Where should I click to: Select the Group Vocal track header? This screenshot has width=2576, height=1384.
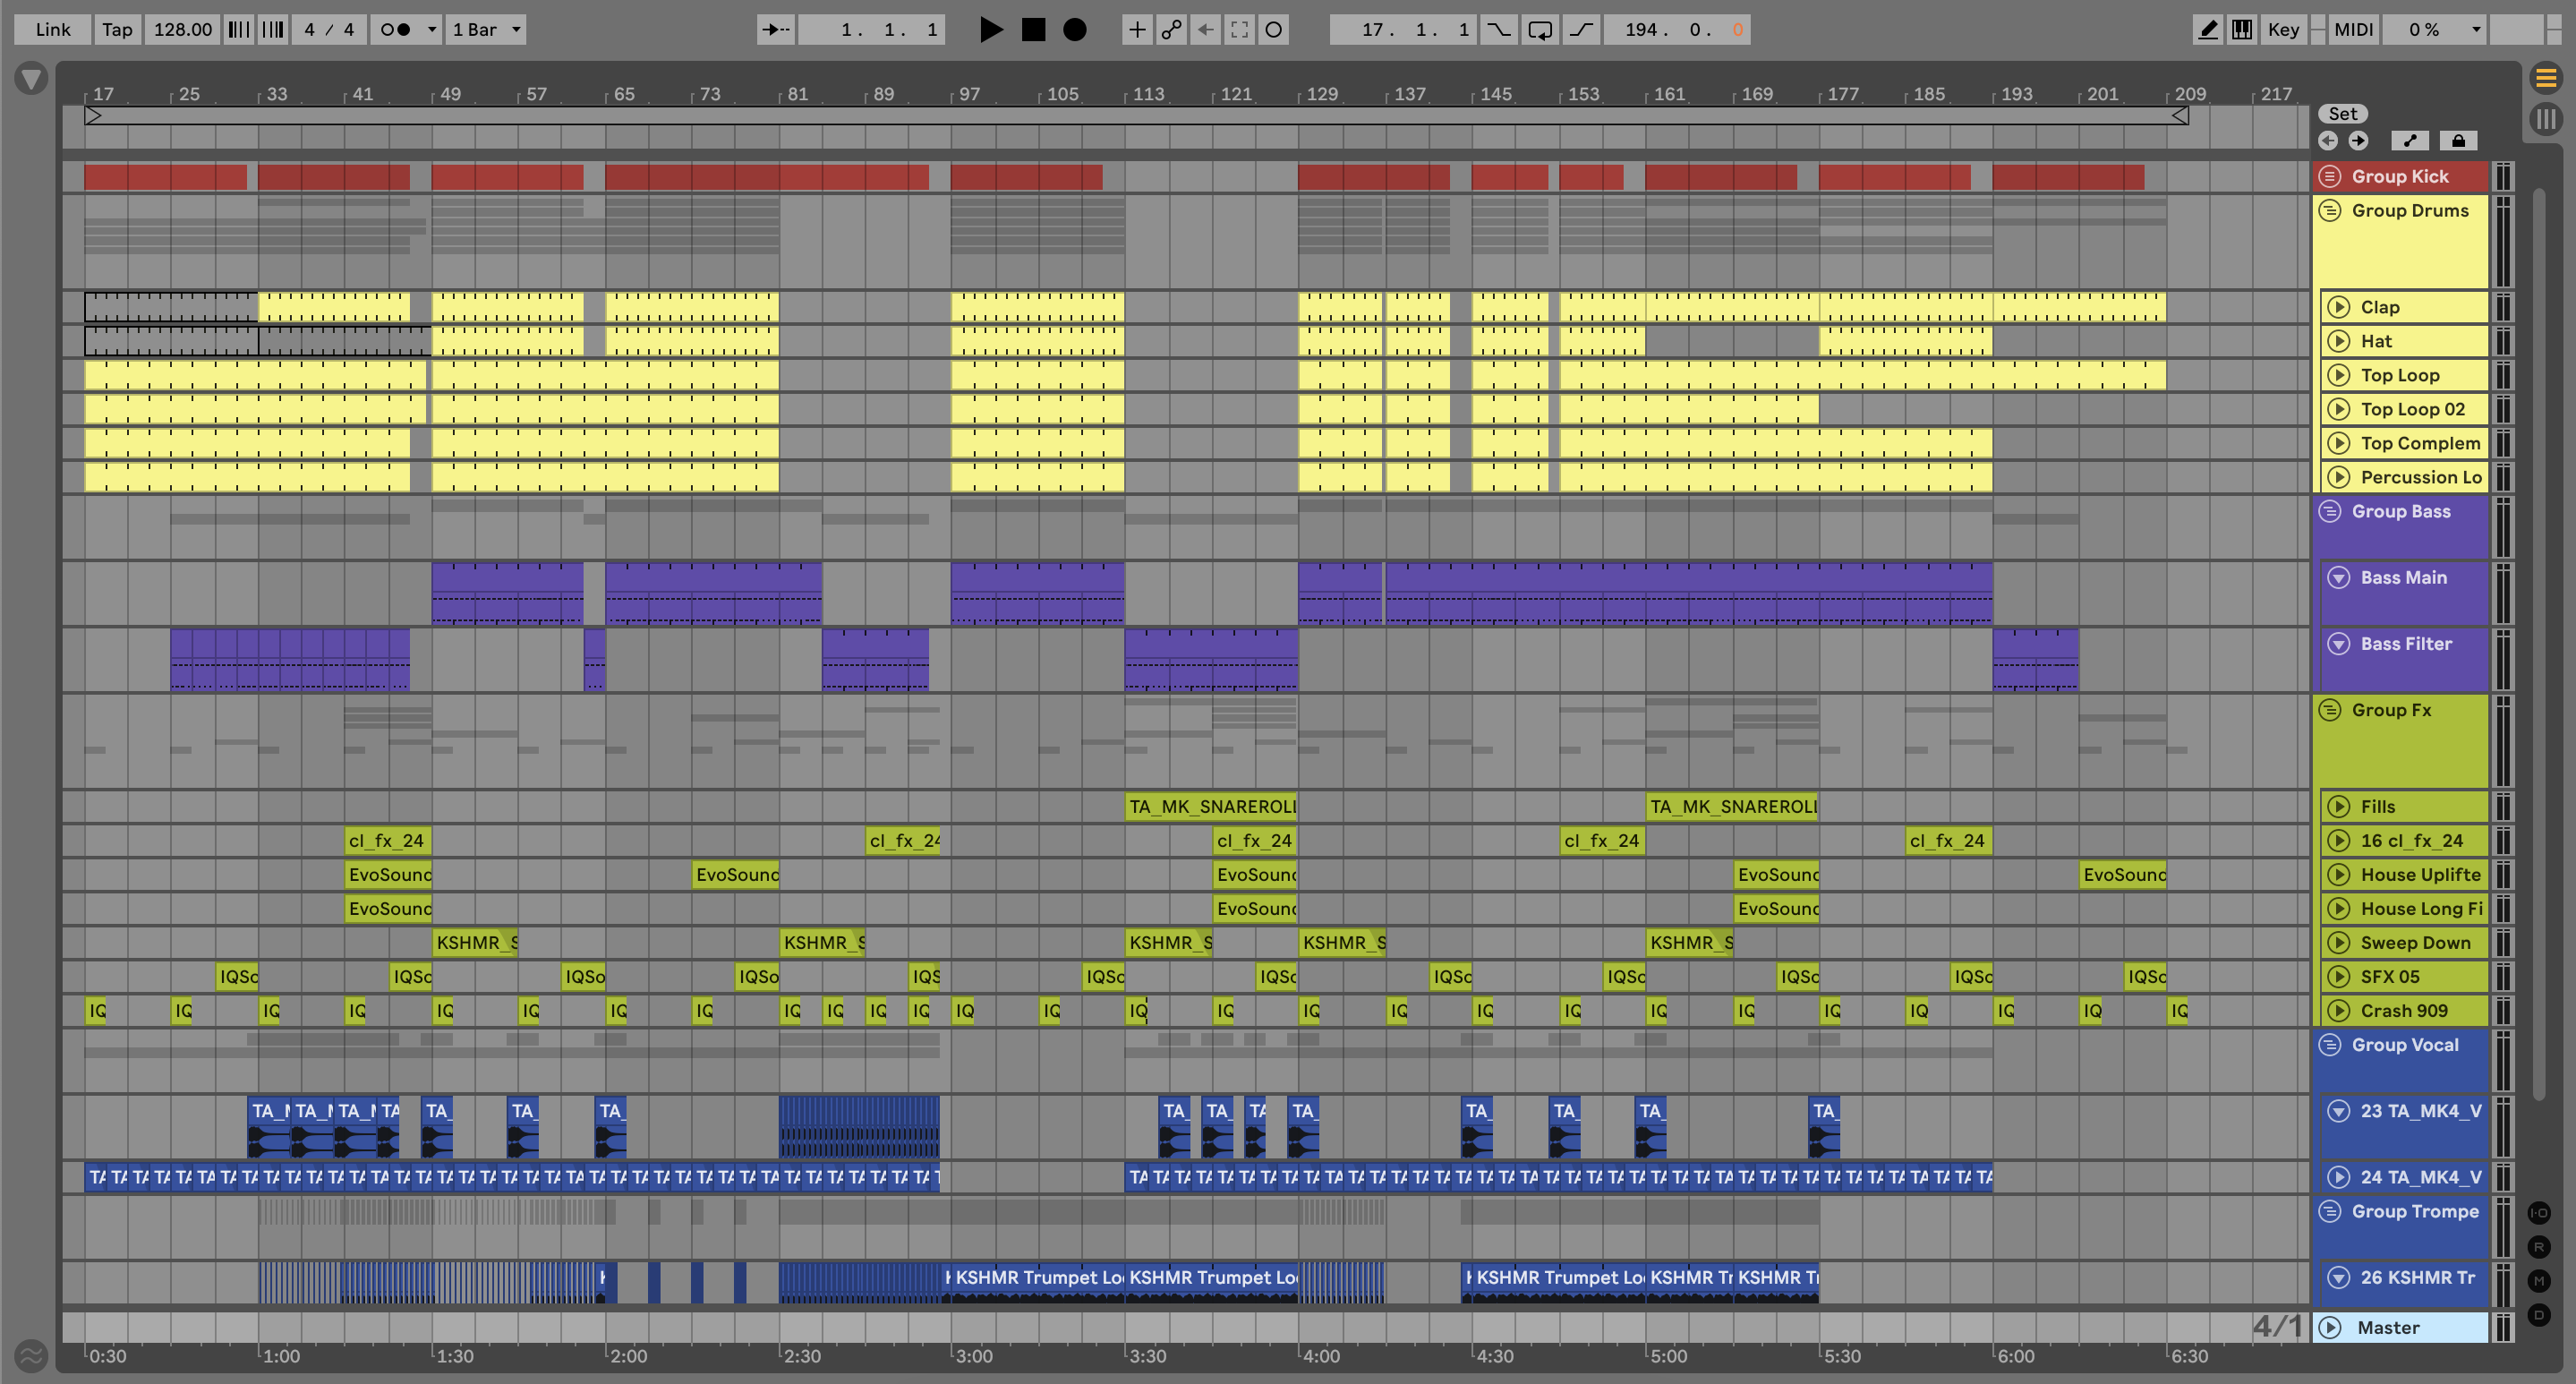(x=2404, y=1045)
